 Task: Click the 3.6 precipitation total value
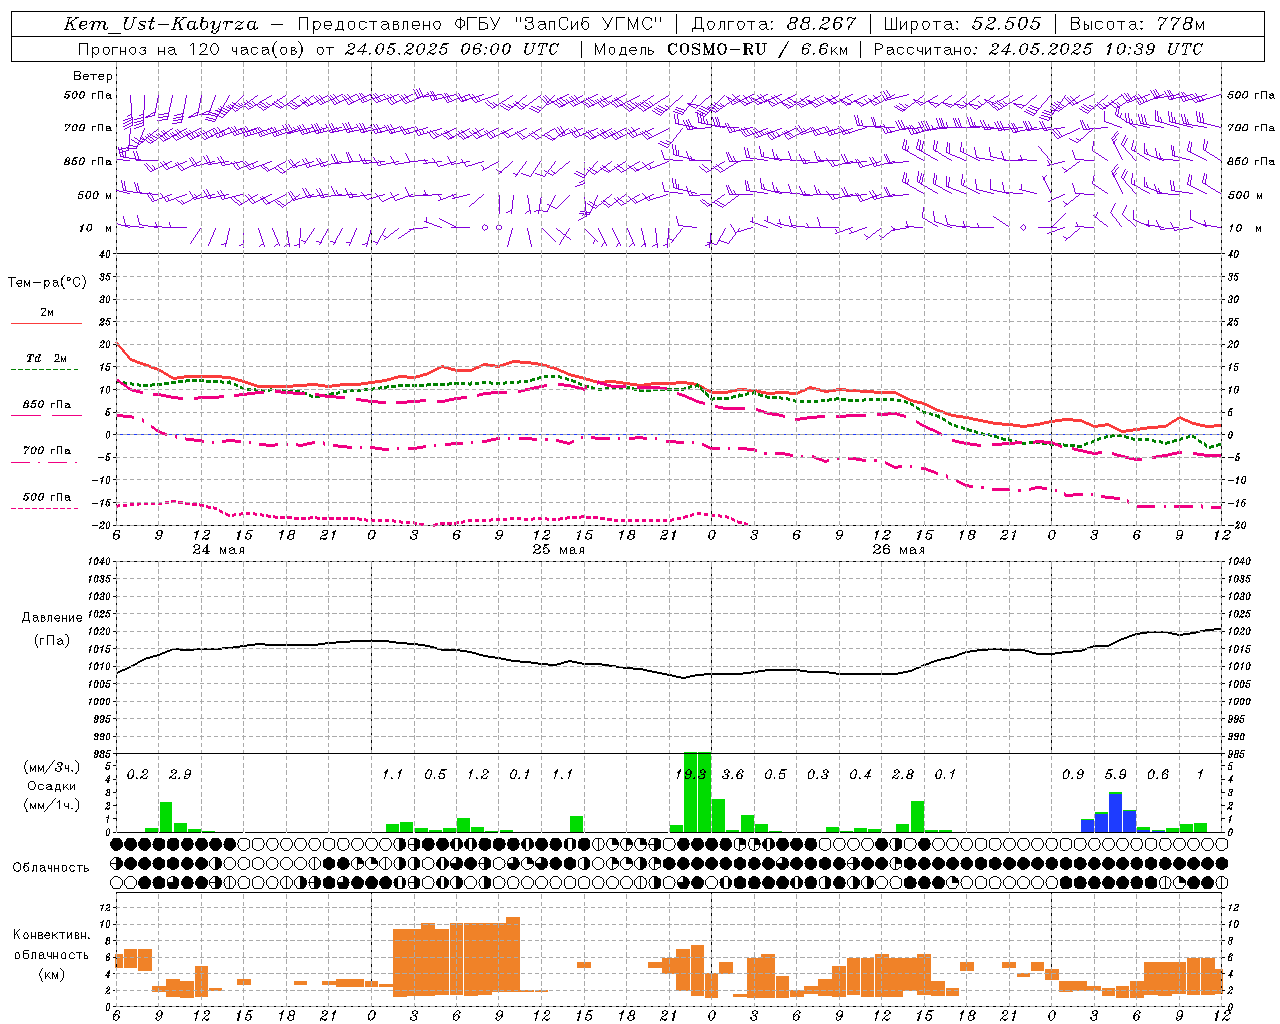[x=733, y=774]
